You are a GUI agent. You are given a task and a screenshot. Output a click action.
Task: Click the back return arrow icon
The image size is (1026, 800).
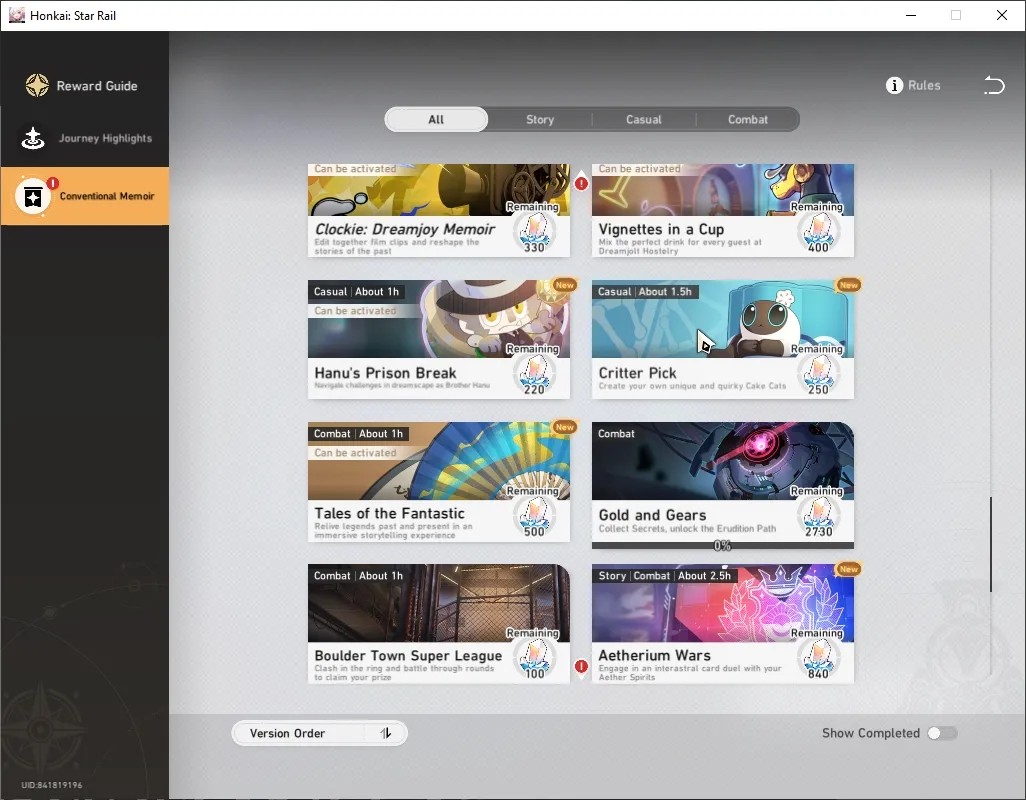994,85
